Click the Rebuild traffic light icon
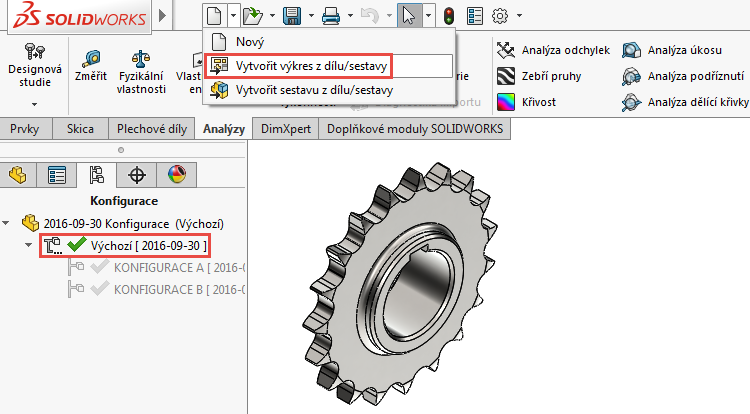The width and height of the screenshot is (750, 414). (449, 16)
